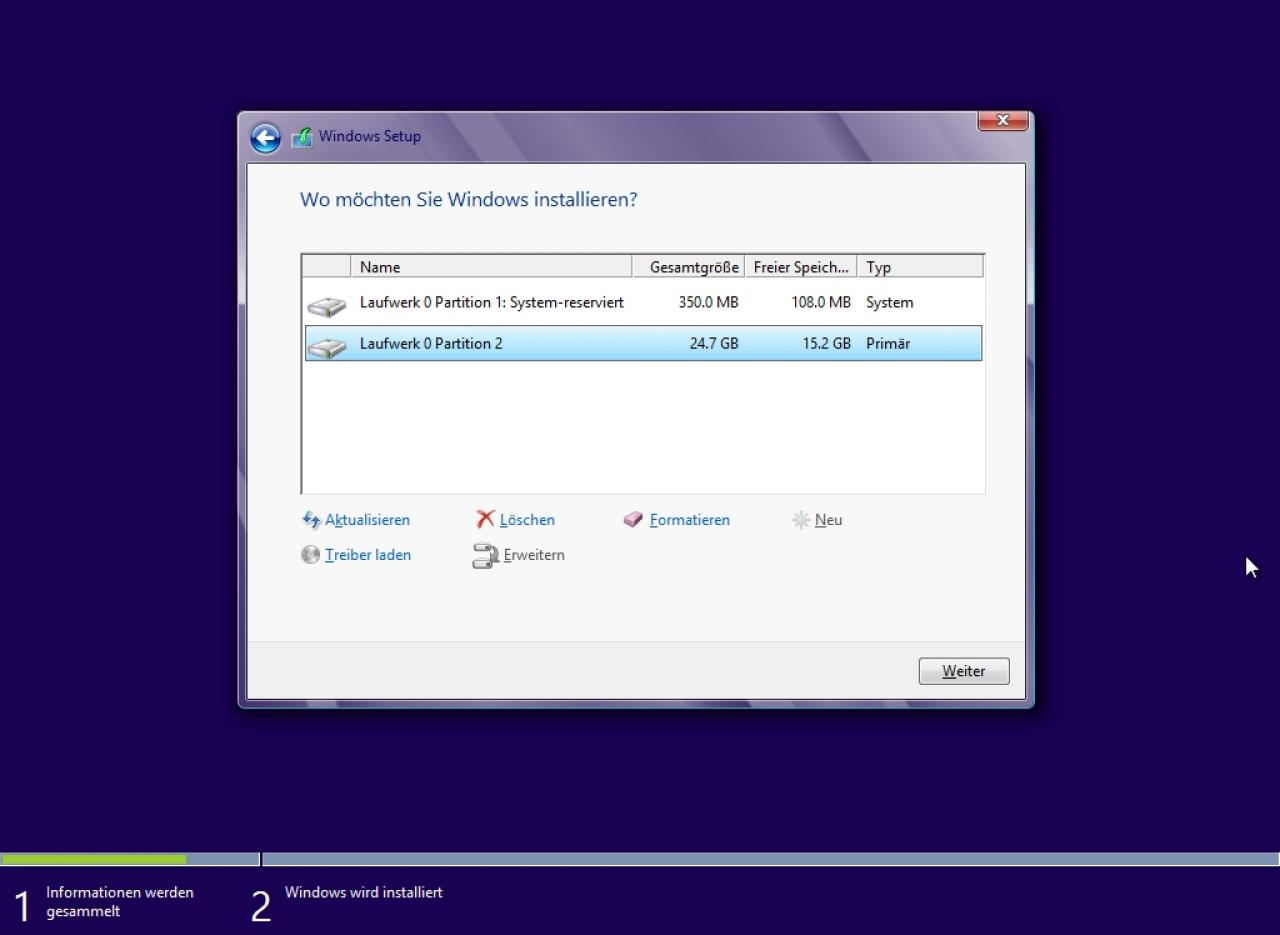
Task: Sort by the Gesamtgröße column header
Action: (x=688, y=267)
